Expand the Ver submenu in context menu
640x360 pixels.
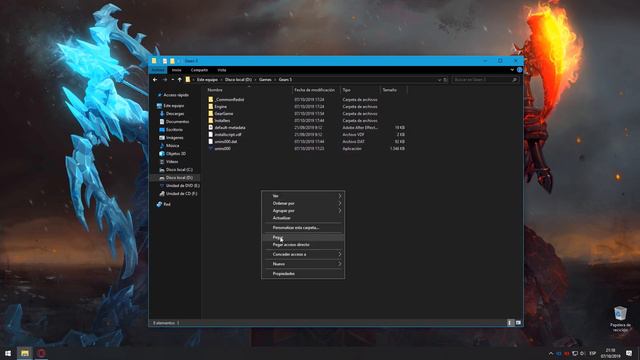pyautogui.click(x=303, y=196)
